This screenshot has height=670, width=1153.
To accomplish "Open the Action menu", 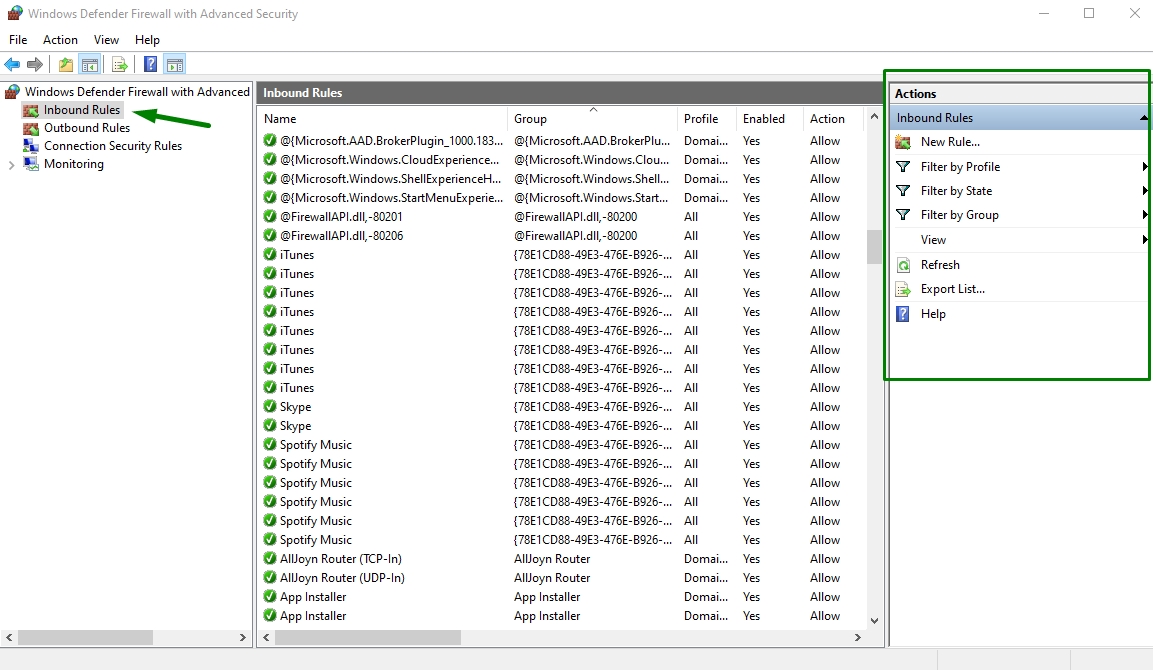I will pos(60,40).
